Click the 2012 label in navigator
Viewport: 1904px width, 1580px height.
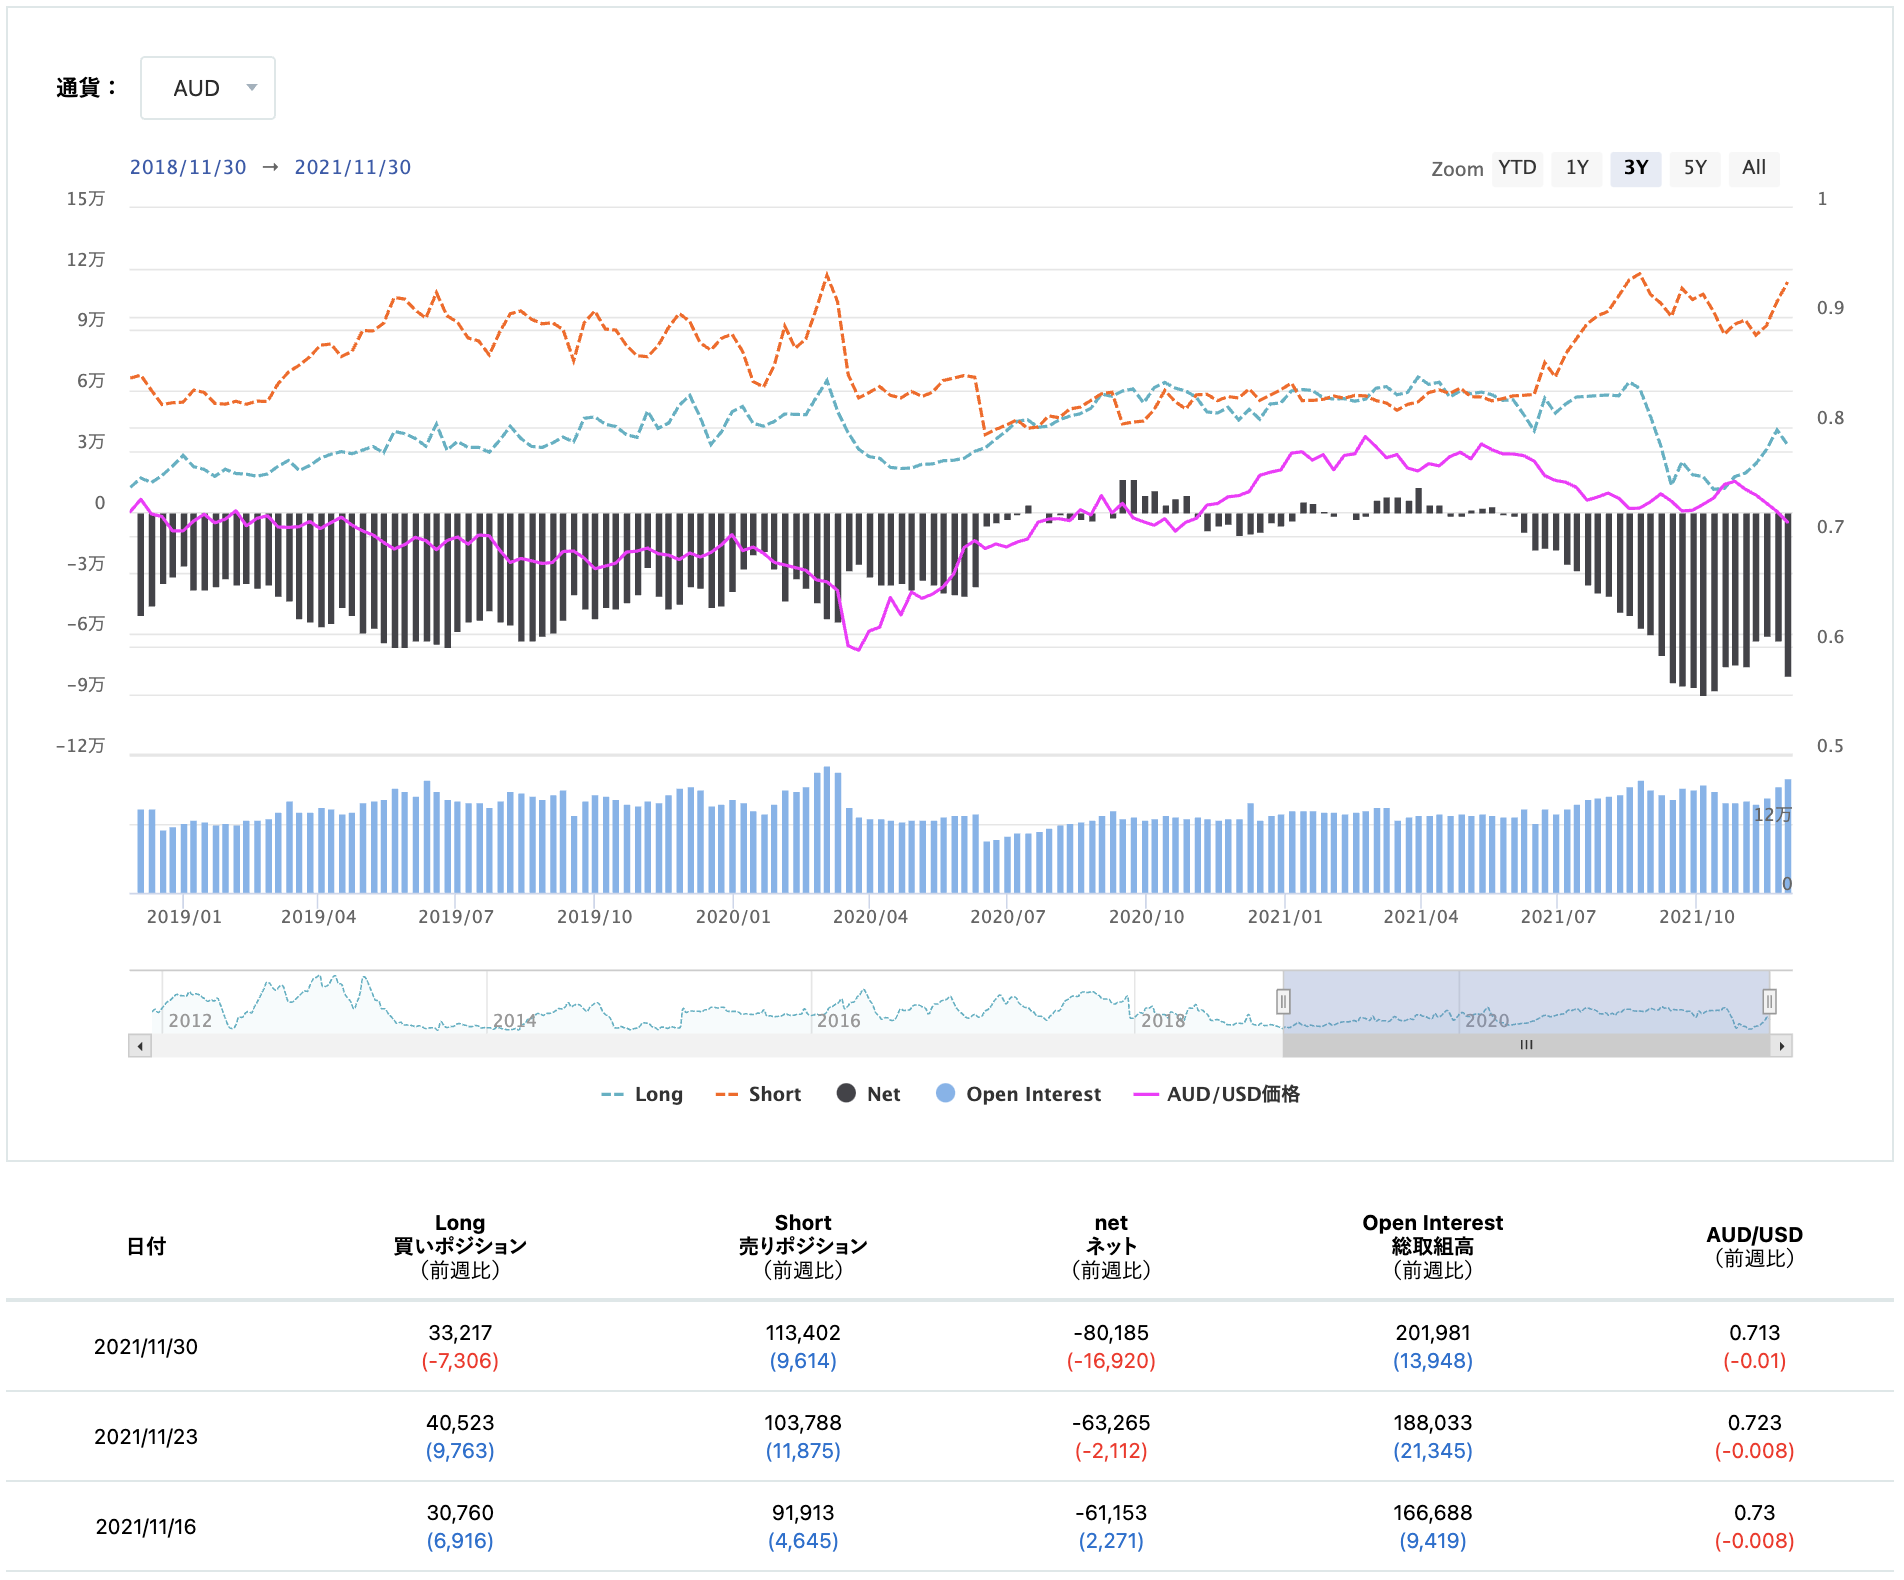pyautogui.click(x=190, y=1020)
